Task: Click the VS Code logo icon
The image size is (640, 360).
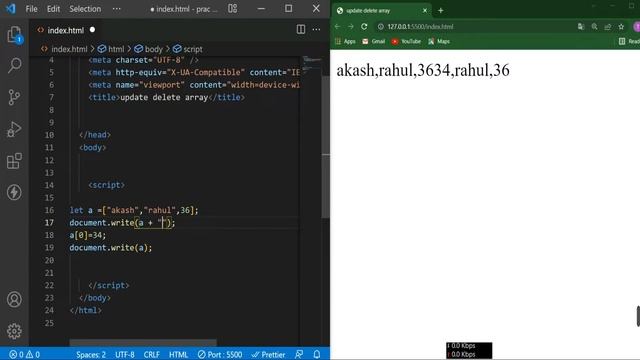Action: click(x=11, y=9)
